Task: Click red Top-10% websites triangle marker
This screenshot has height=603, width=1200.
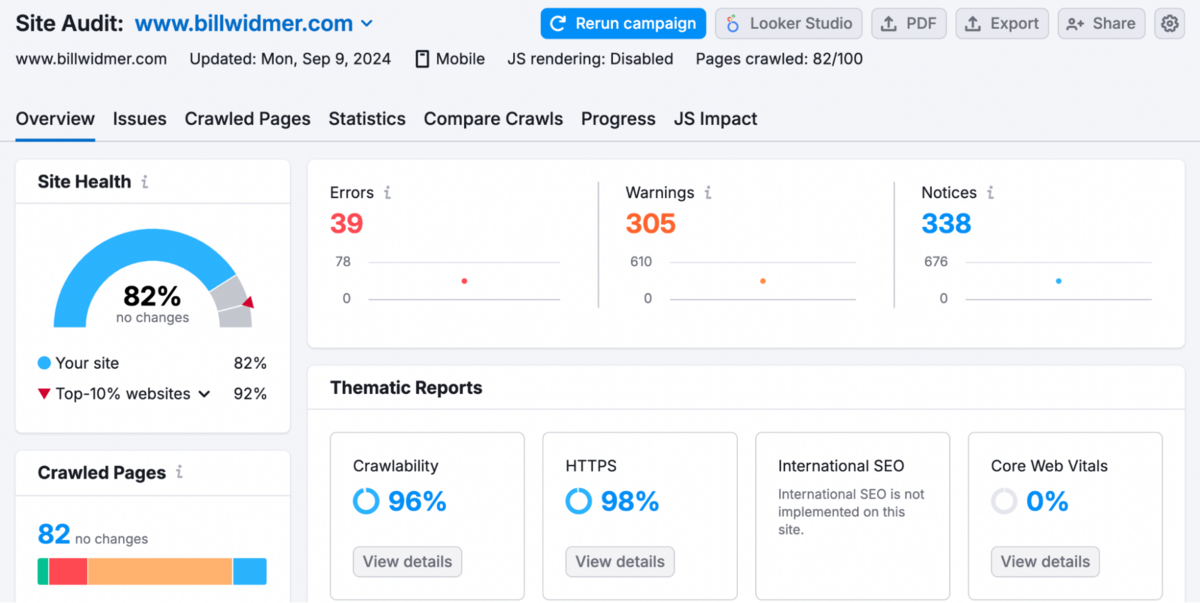Action: click(x=44, y=394)
